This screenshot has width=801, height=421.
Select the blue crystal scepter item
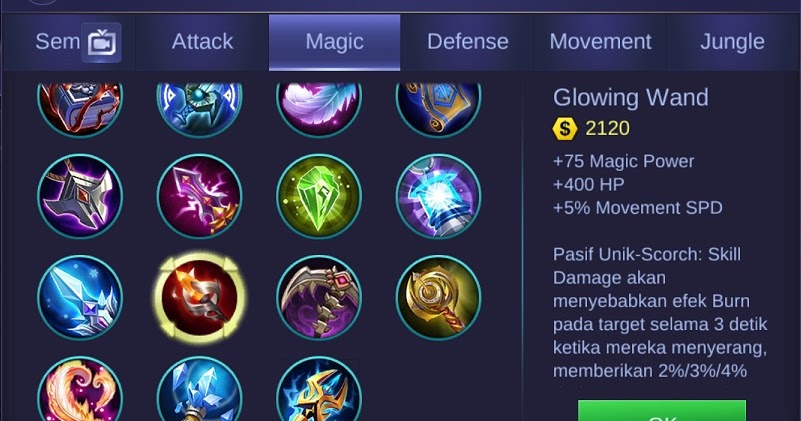[200, 389]
